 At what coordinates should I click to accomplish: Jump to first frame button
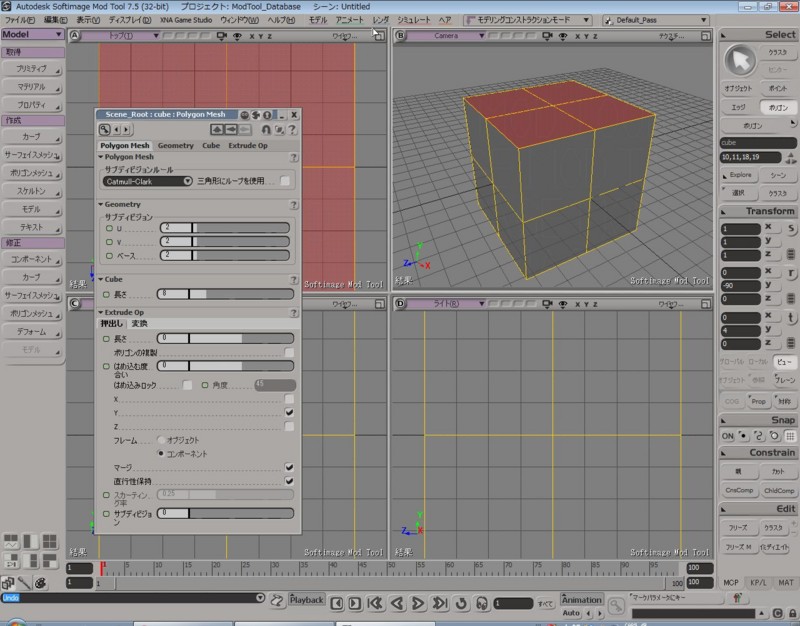click(376, 604)
